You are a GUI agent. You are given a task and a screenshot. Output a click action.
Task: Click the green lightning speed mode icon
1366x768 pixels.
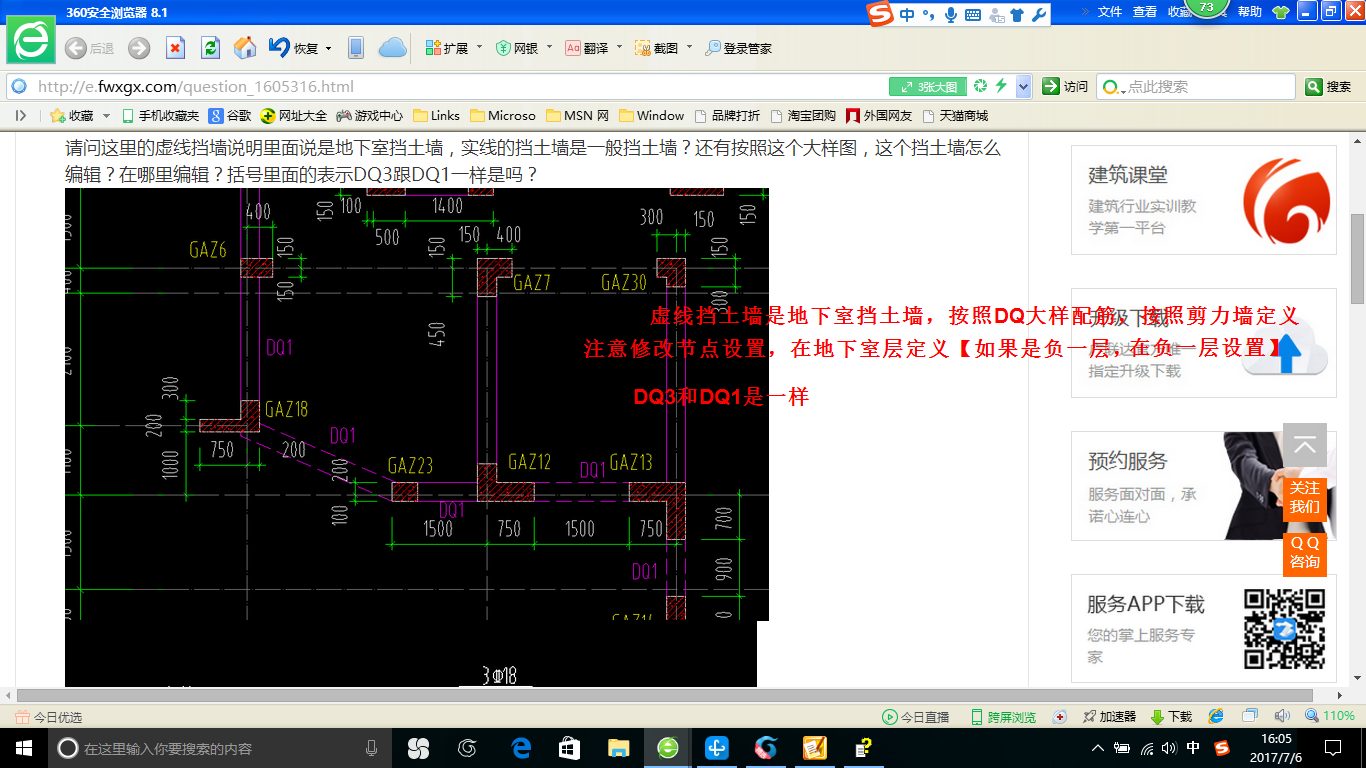click(1000, 87)
